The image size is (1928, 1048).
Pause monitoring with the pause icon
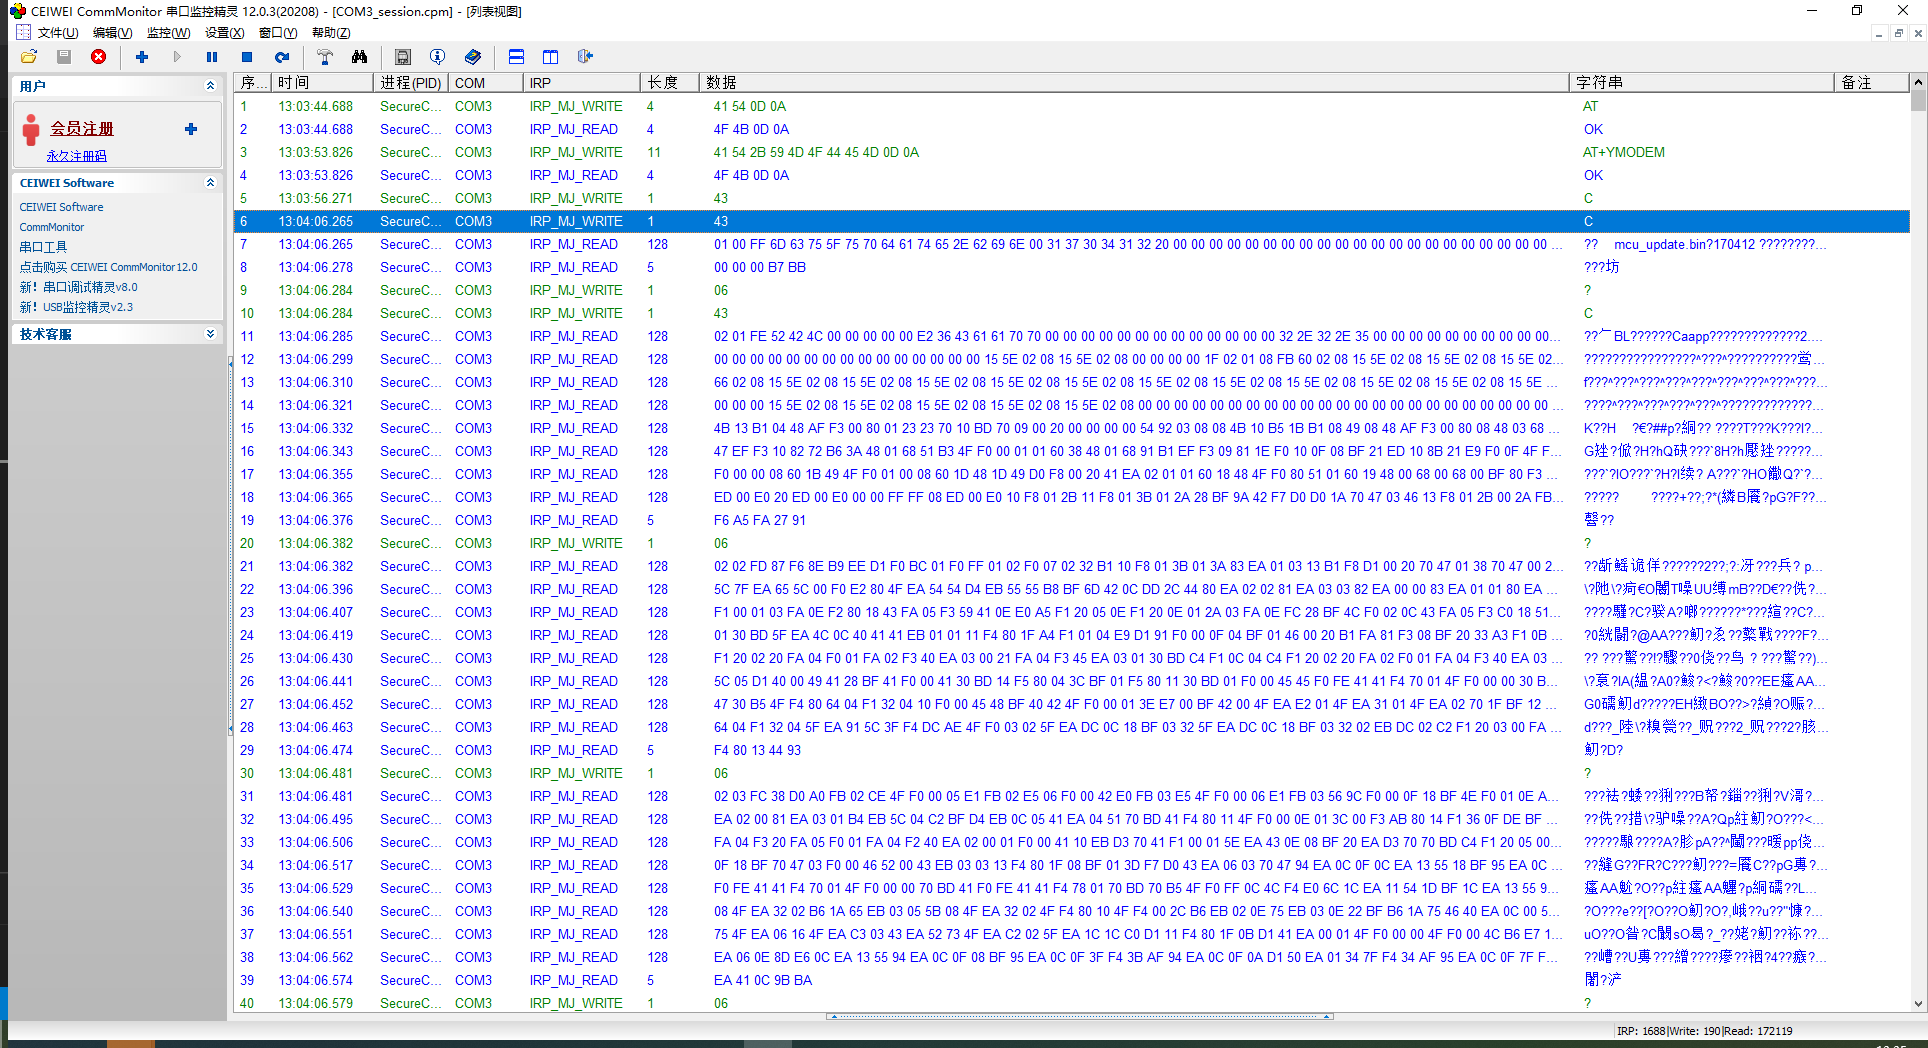tap(212, 57)
